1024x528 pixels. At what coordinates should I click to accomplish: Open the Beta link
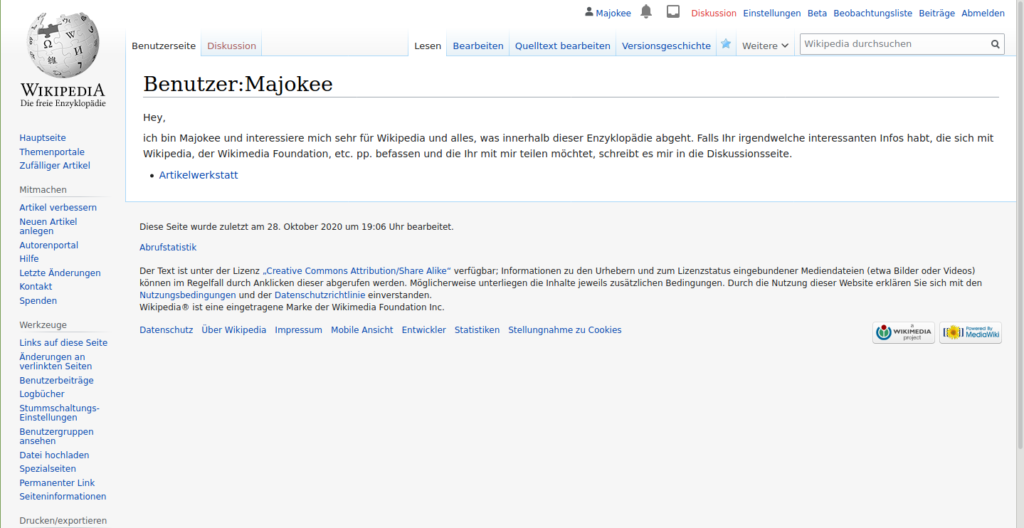[817, 13]
